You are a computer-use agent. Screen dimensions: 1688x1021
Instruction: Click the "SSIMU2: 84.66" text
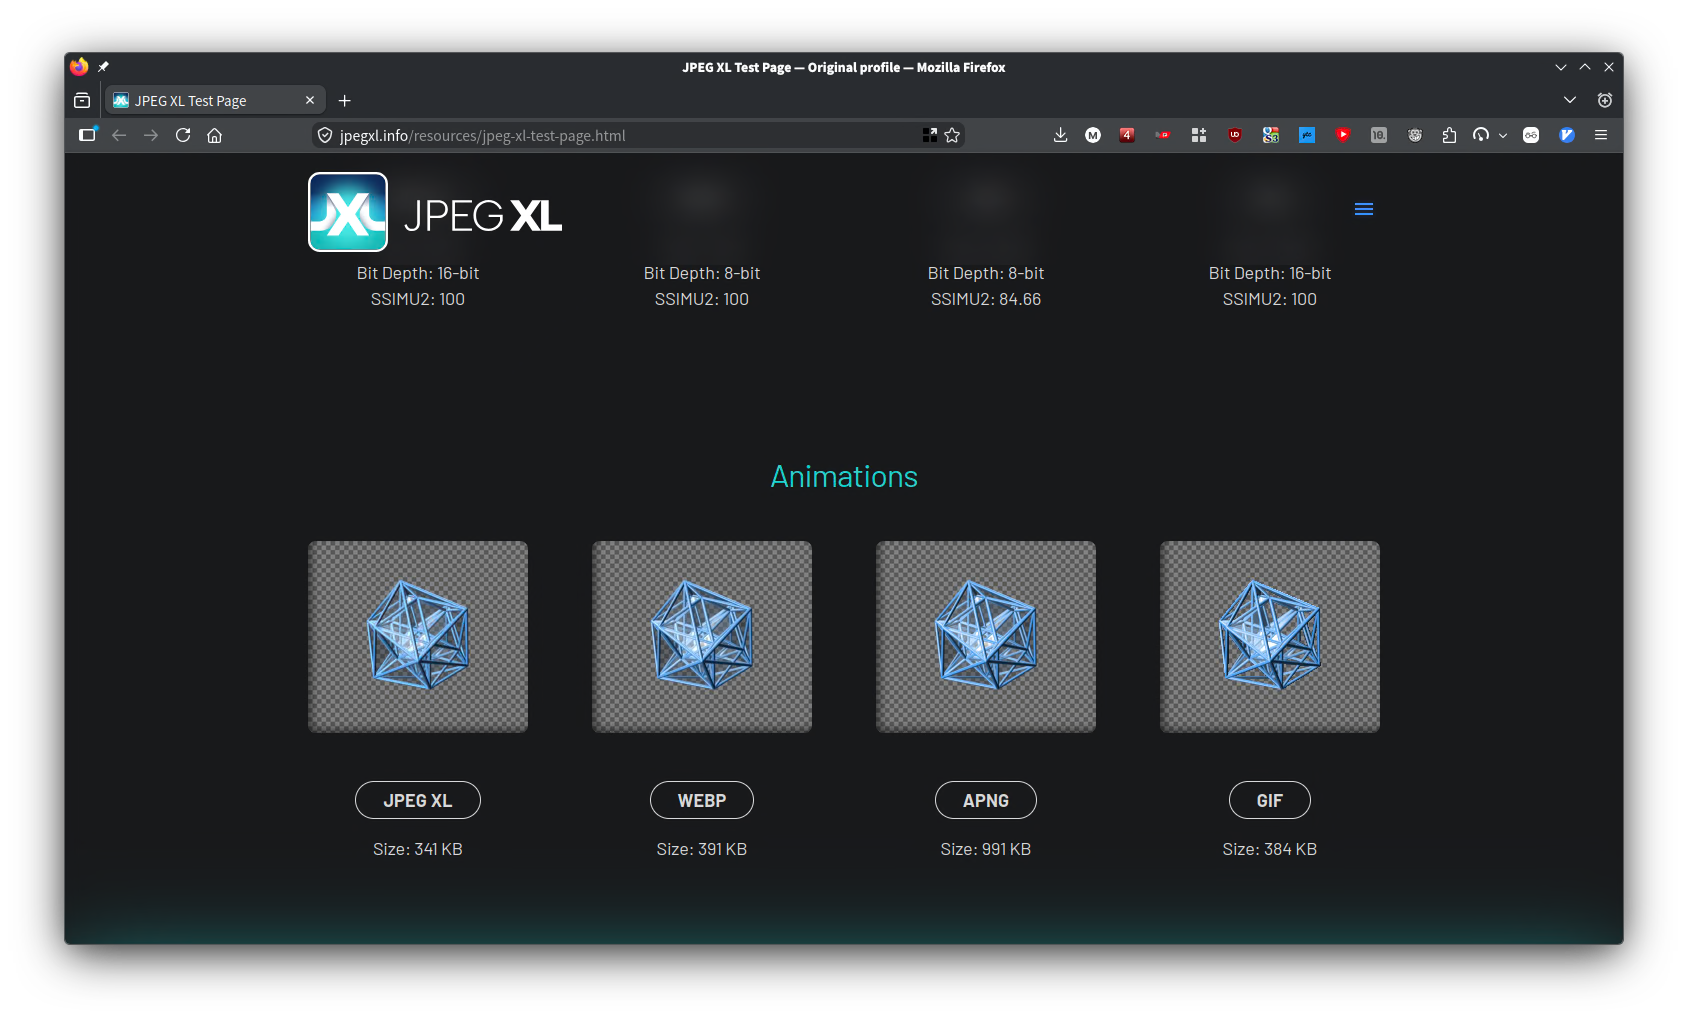986,299
